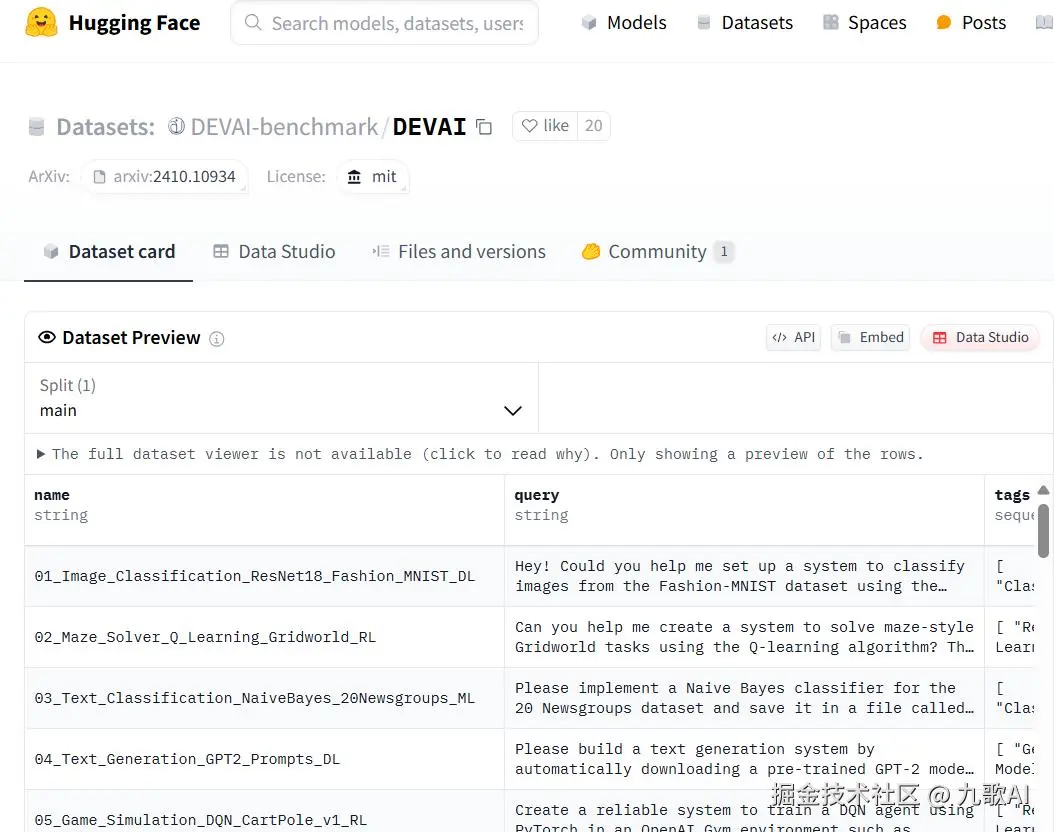Click the query cell starting "Please implement a Naive Bayes"

point(744,698)
